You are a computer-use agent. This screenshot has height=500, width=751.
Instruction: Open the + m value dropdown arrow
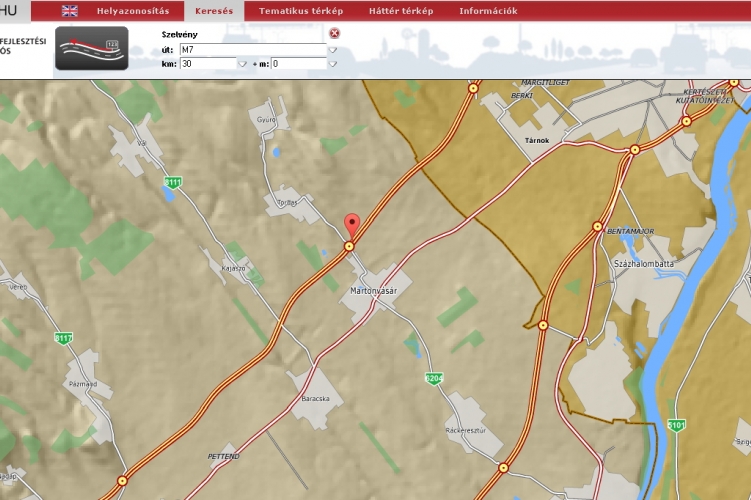click(x=333, y=64)
